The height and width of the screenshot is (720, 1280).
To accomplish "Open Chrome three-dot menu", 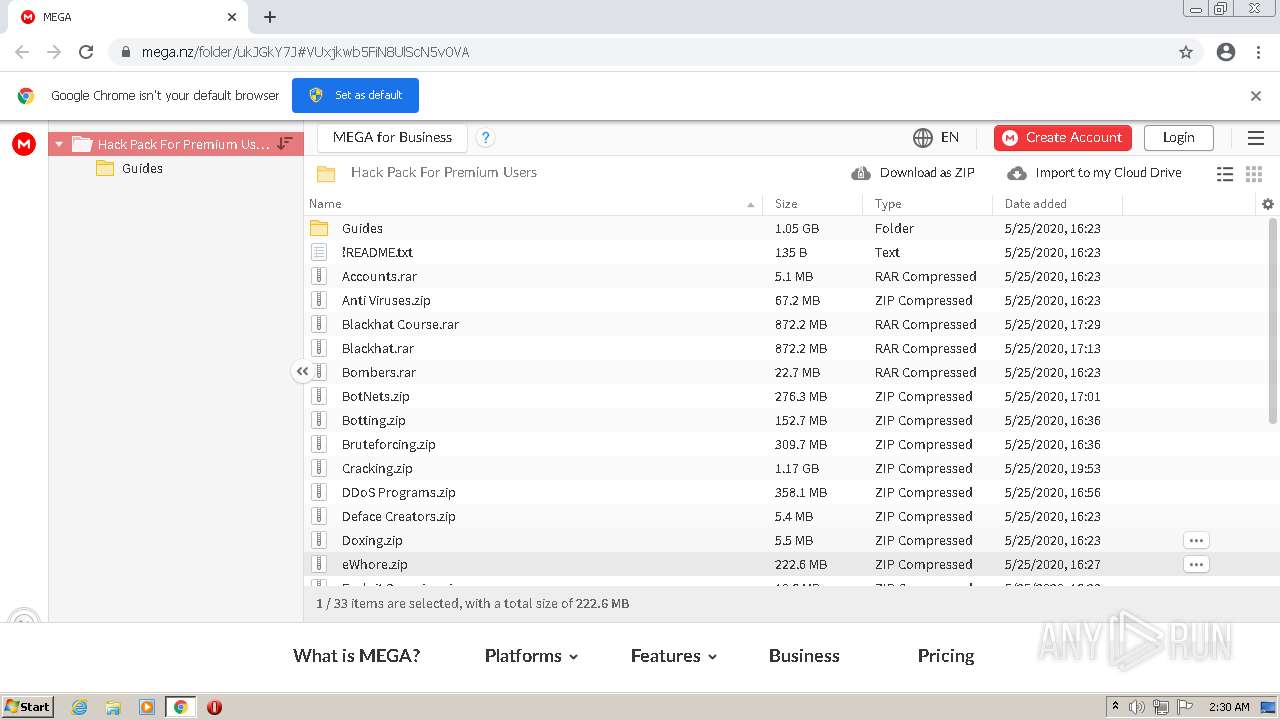I will [x=1259, y=52].
